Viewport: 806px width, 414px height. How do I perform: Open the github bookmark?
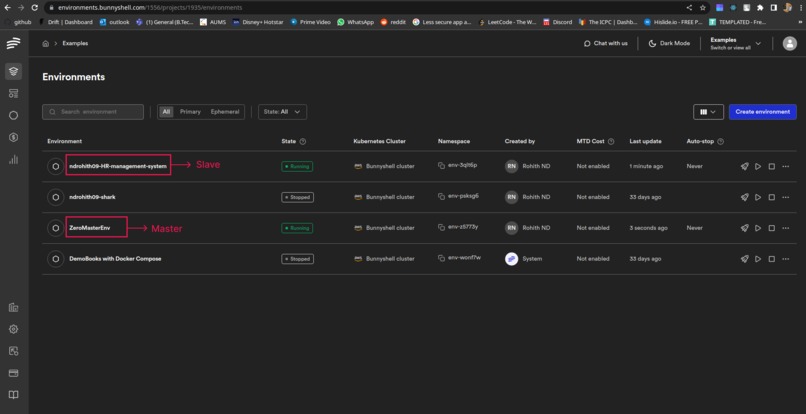(x=18, y=22)
